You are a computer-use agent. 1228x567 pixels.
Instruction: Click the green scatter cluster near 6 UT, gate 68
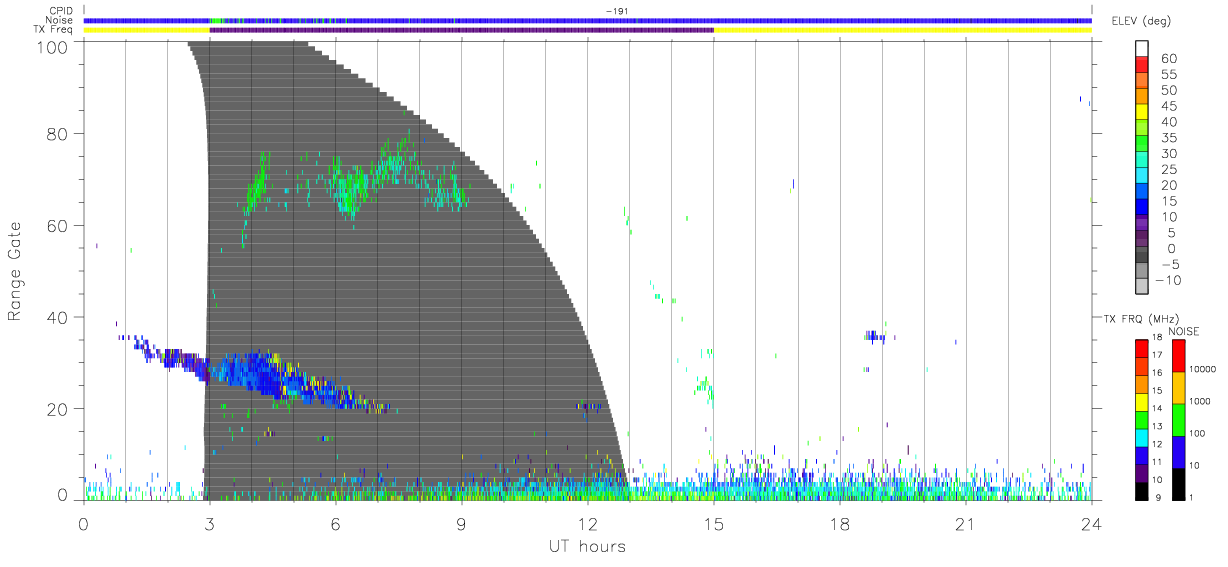pyautogui.click(x=348, y=188)
